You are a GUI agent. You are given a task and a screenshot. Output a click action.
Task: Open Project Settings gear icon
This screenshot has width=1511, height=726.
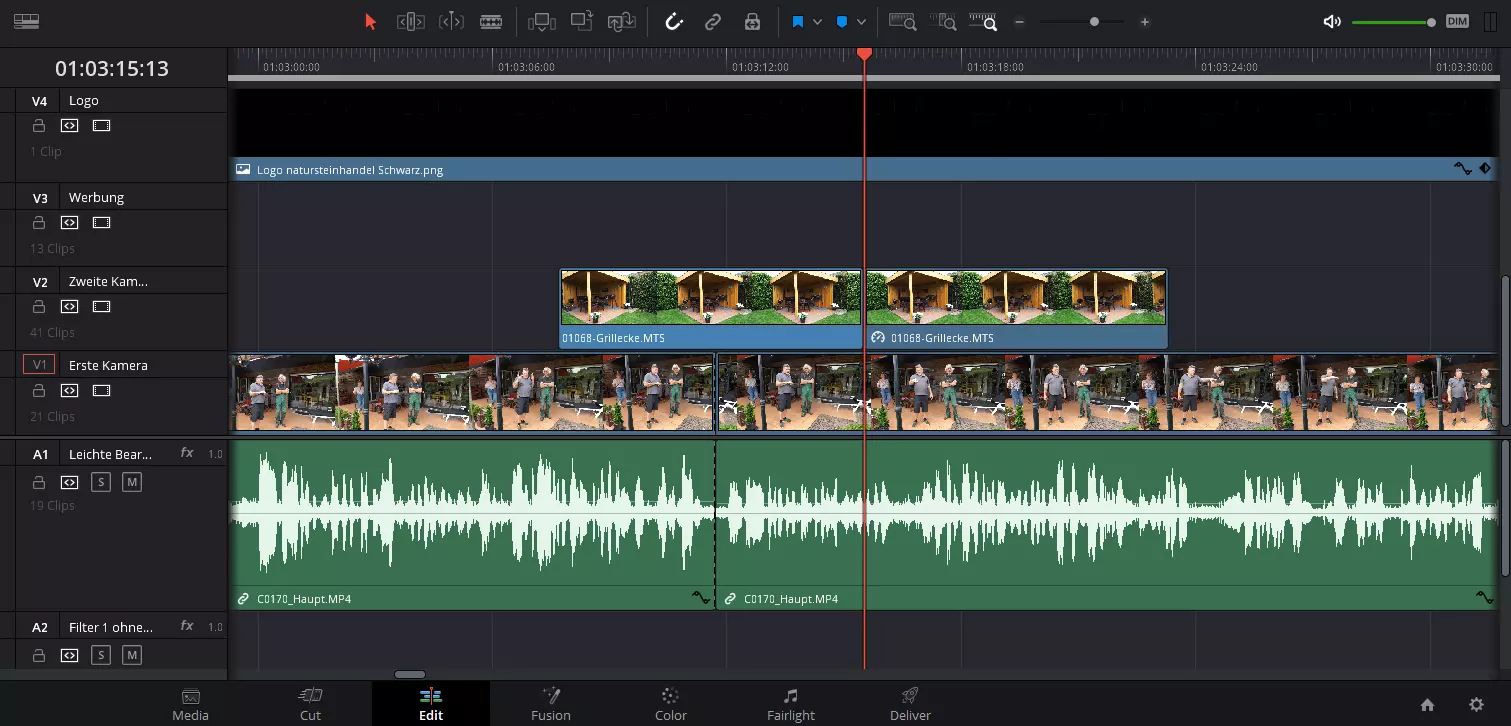1476,704
